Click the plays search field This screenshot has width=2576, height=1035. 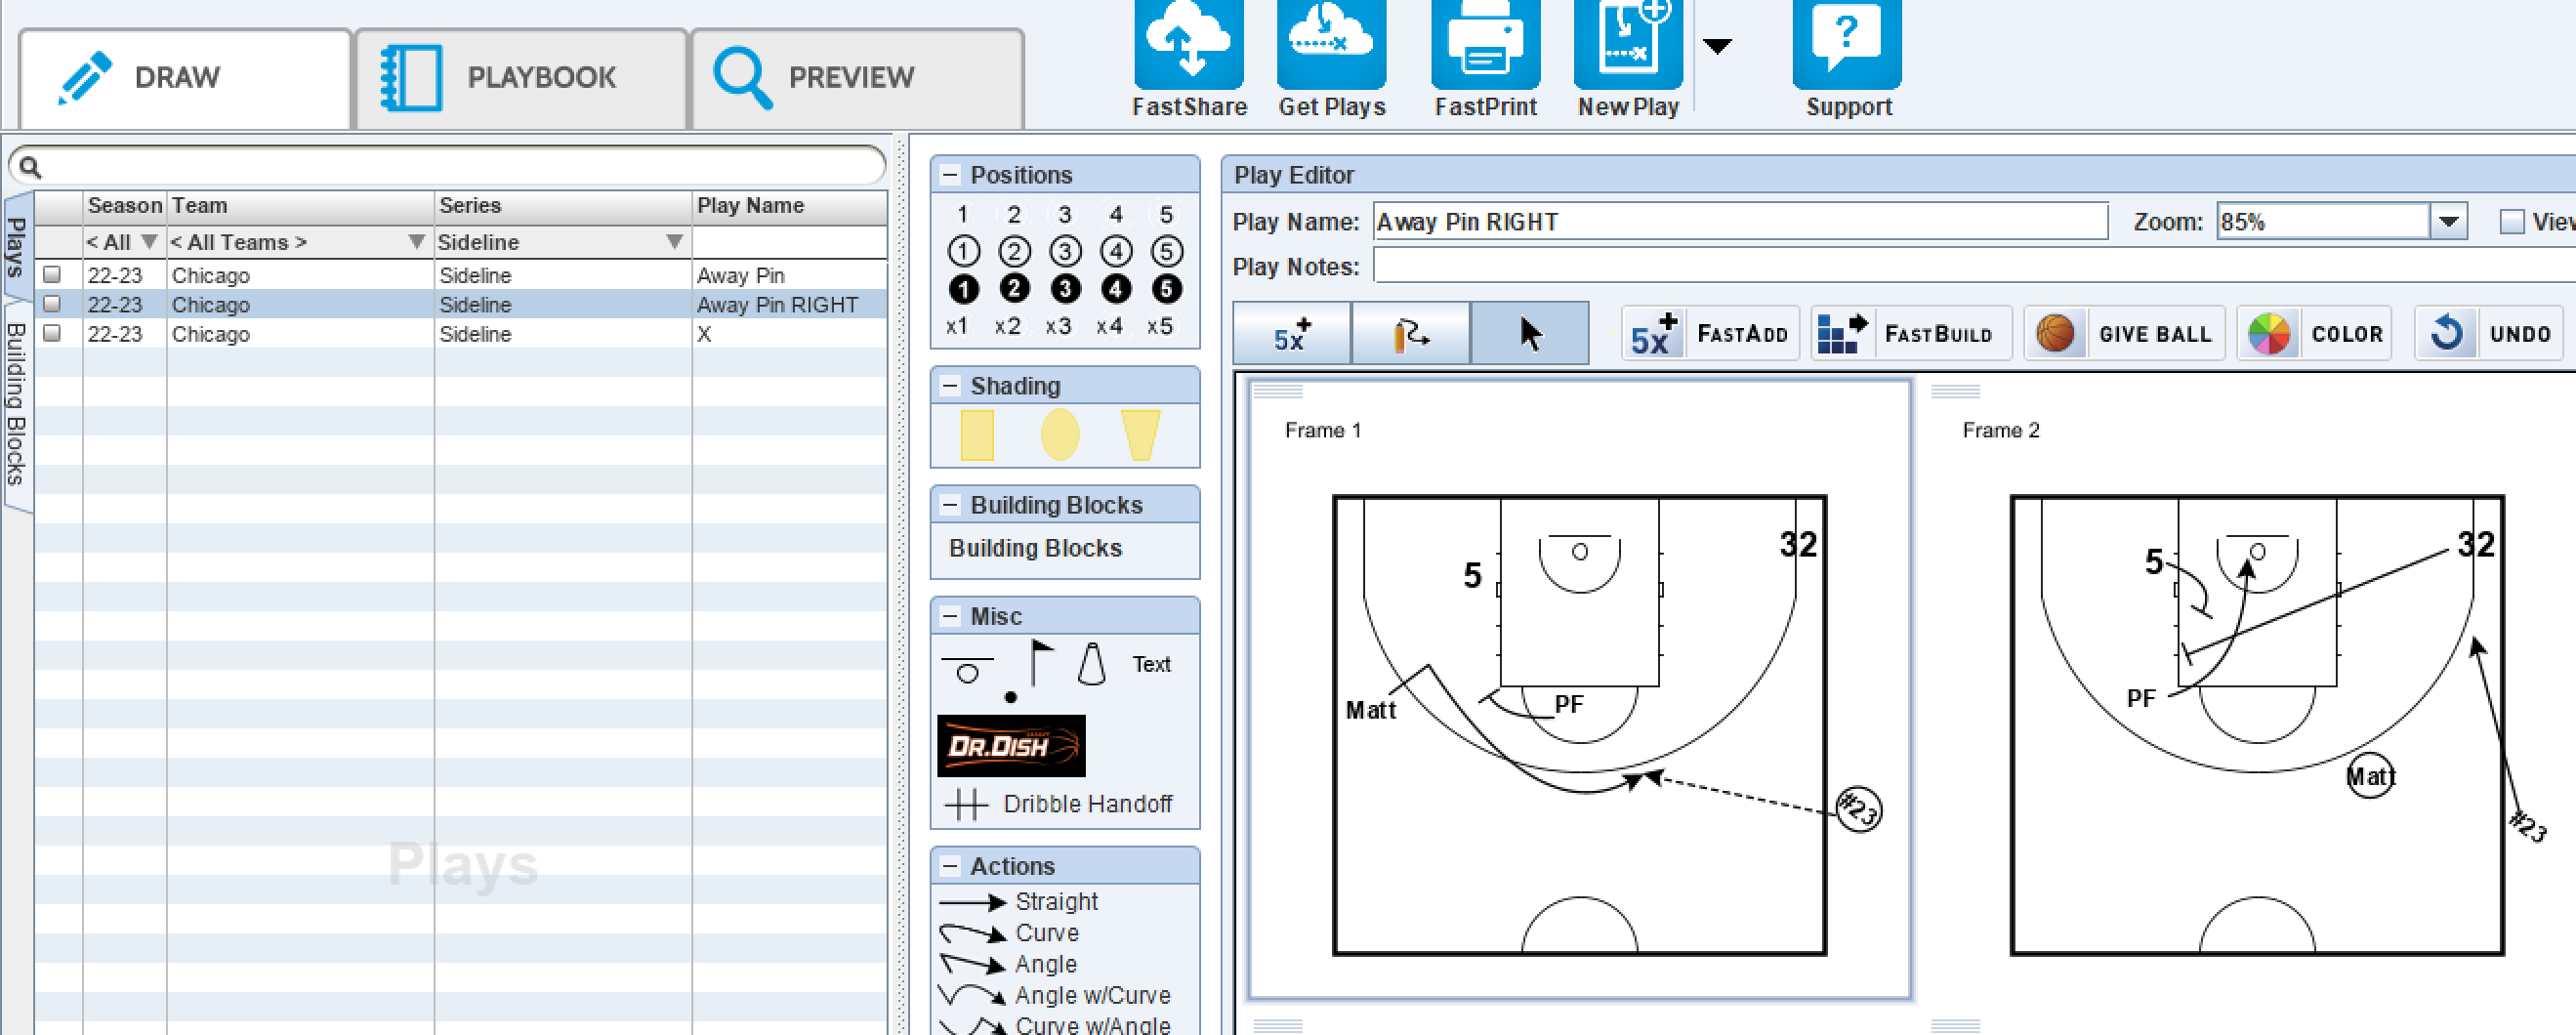447,166
